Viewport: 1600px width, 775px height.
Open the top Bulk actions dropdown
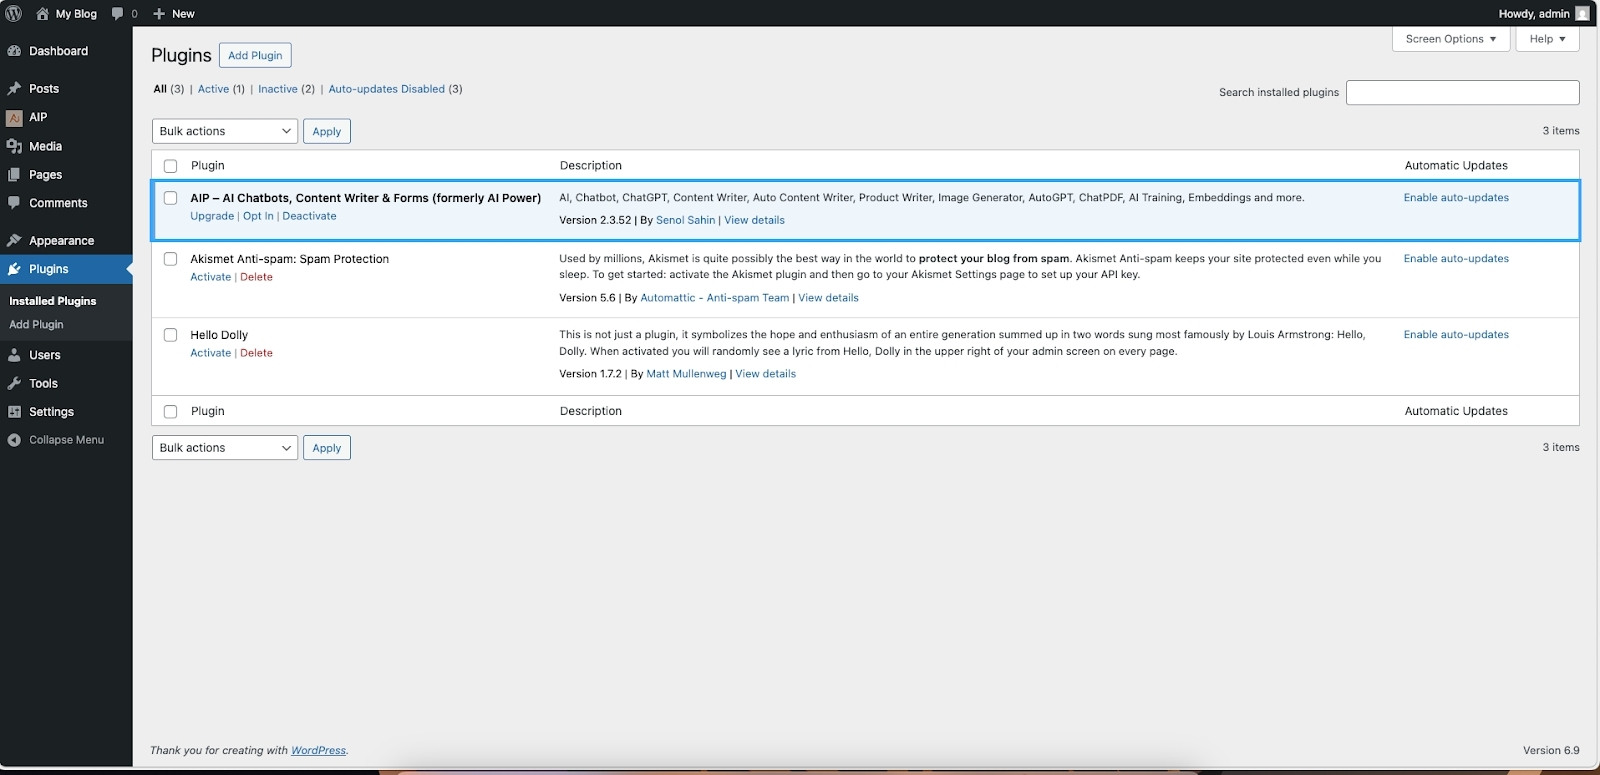click(225, 131)
